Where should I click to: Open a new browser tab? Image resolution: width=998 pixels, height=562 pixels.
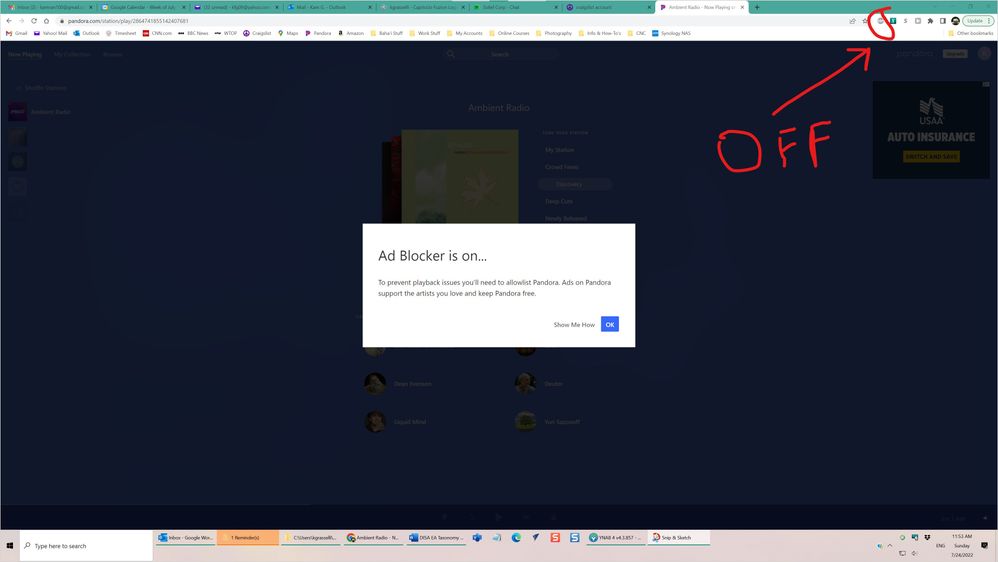[757, 7]
